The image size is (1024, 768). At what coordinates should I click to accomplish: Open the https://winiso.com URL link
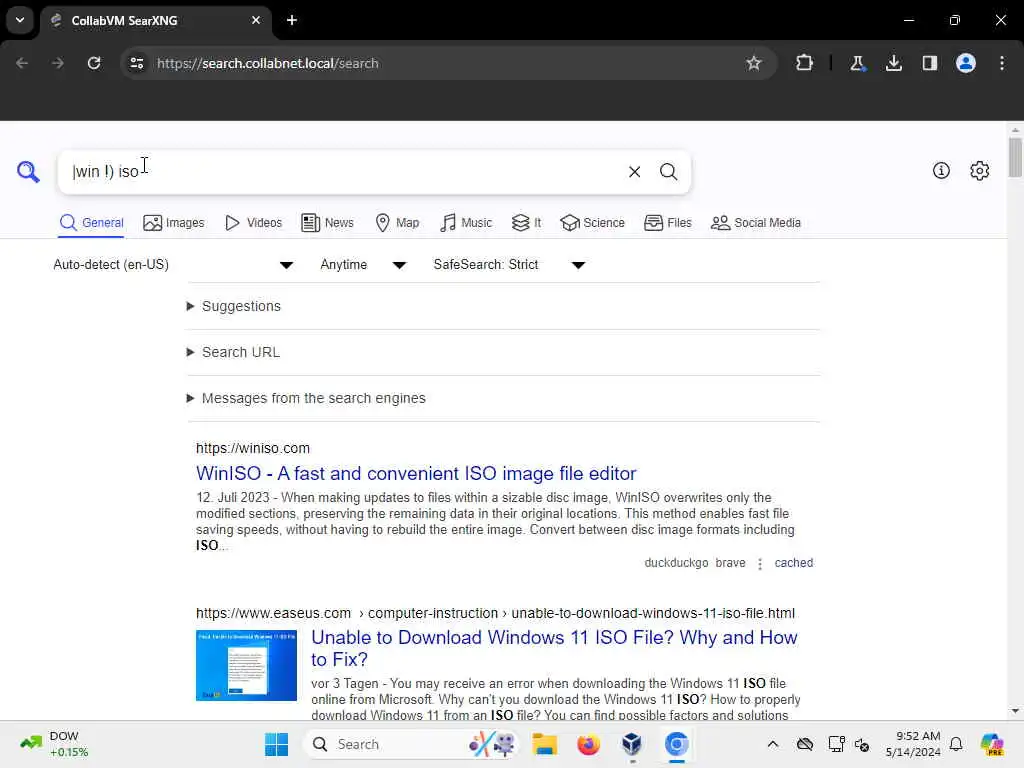(x=253, y=448)
